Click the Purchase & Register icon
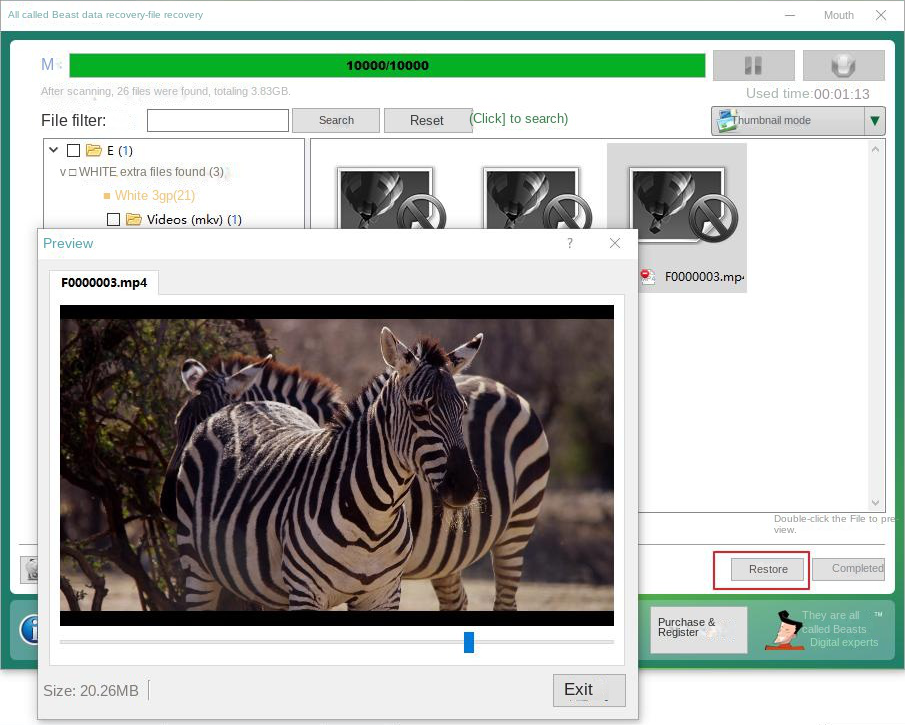This screenshot has width=905, height=725. (x=698, y=629)
